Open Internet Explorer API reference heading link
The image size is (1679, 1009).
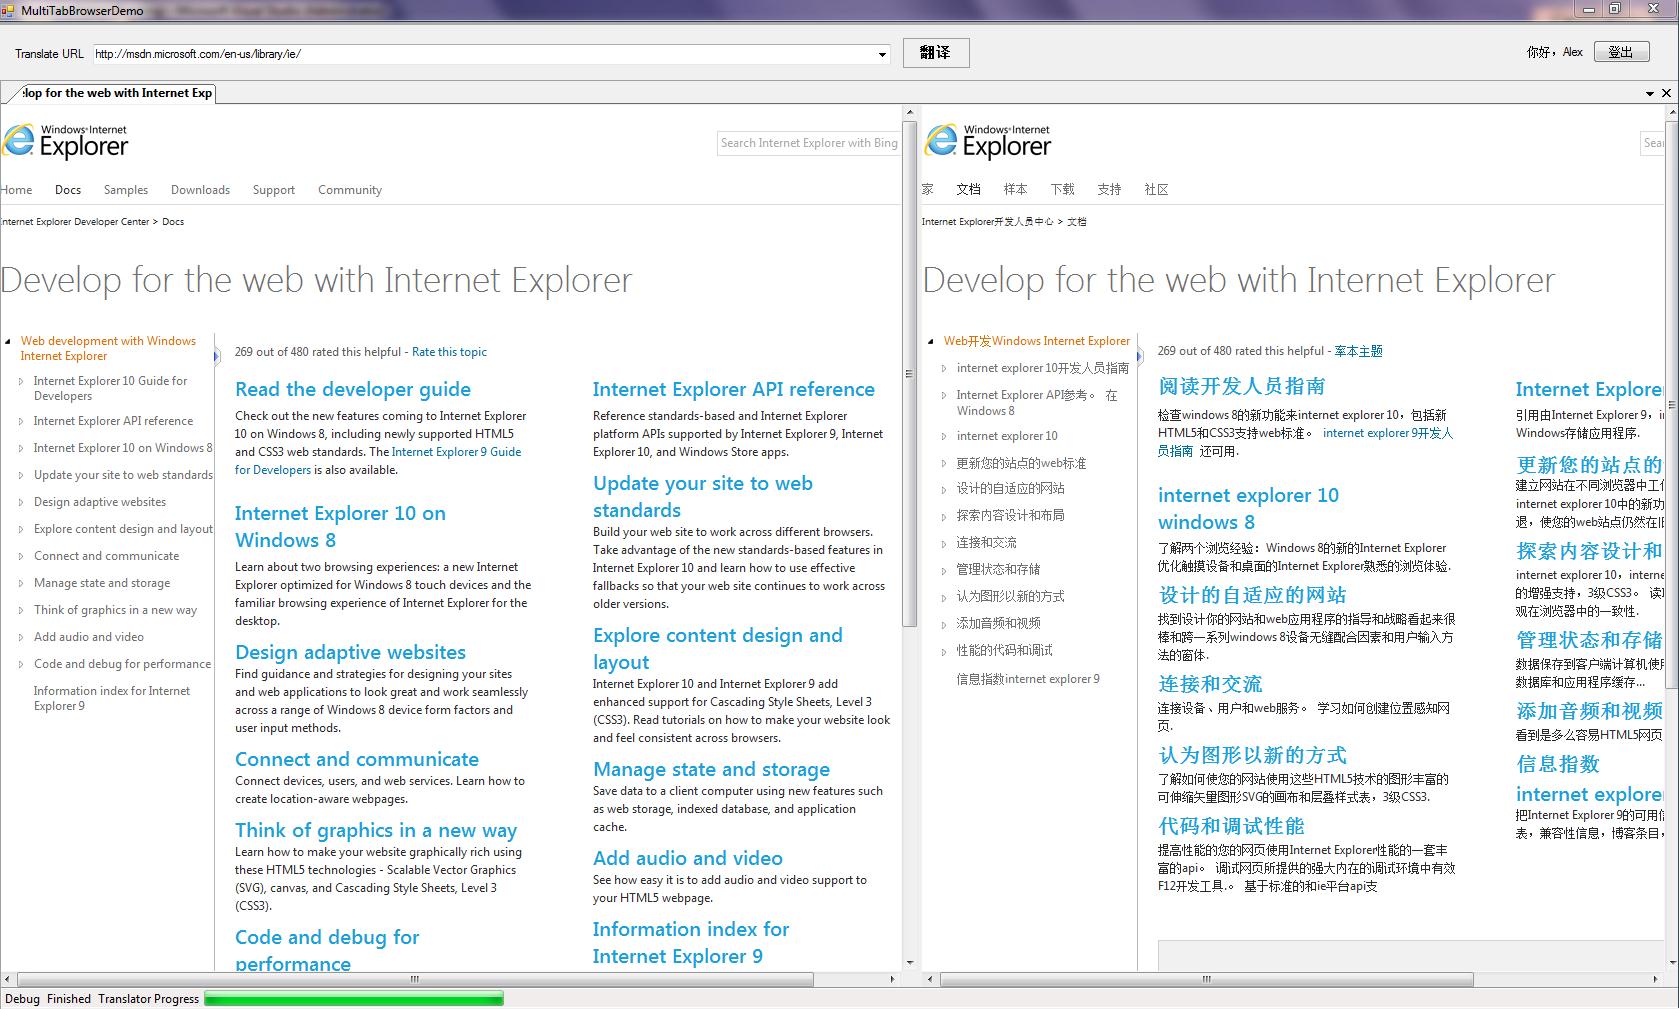(x=734, y=389)
